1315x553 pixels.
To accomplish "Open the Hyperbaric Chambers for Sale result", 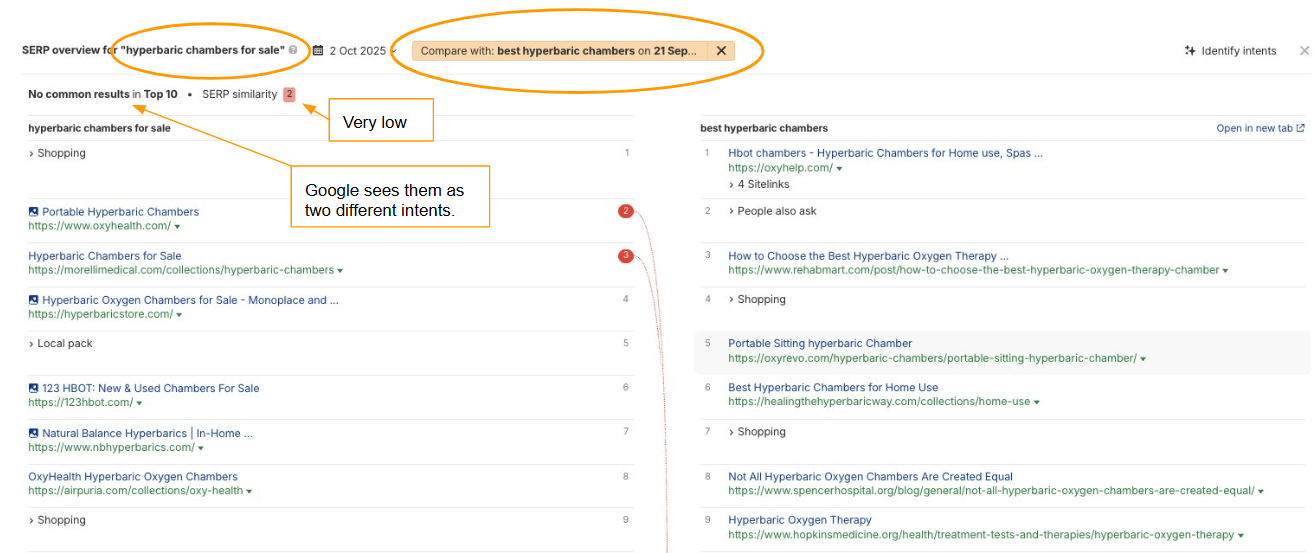I will click(105, 256).
